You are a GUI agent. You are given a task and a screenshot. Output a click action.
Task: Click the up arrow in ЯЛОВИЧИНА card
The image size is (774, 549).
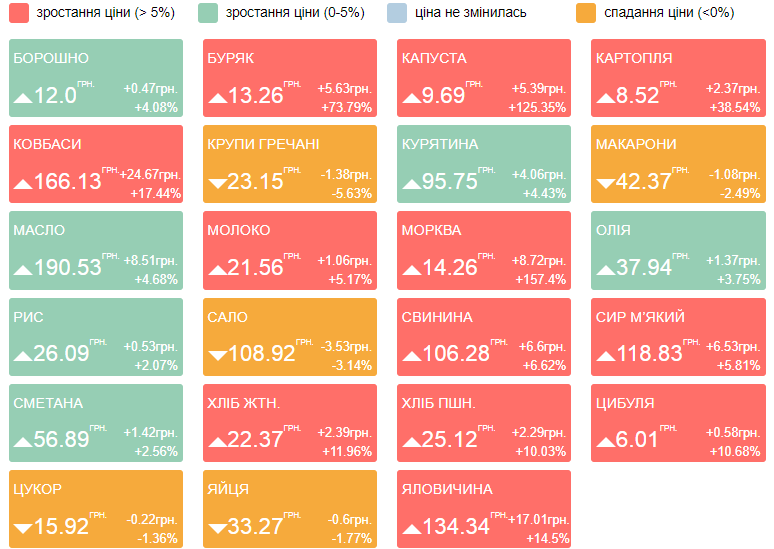(411, 527)
